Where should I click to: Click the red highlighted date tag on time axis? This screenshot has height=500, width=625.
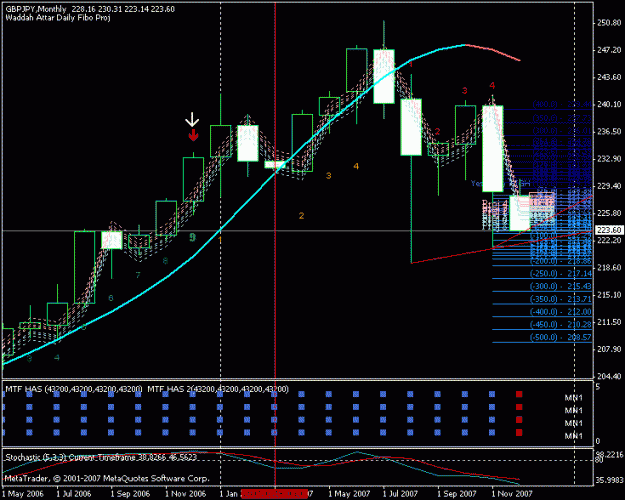click(x=274, y=494)
